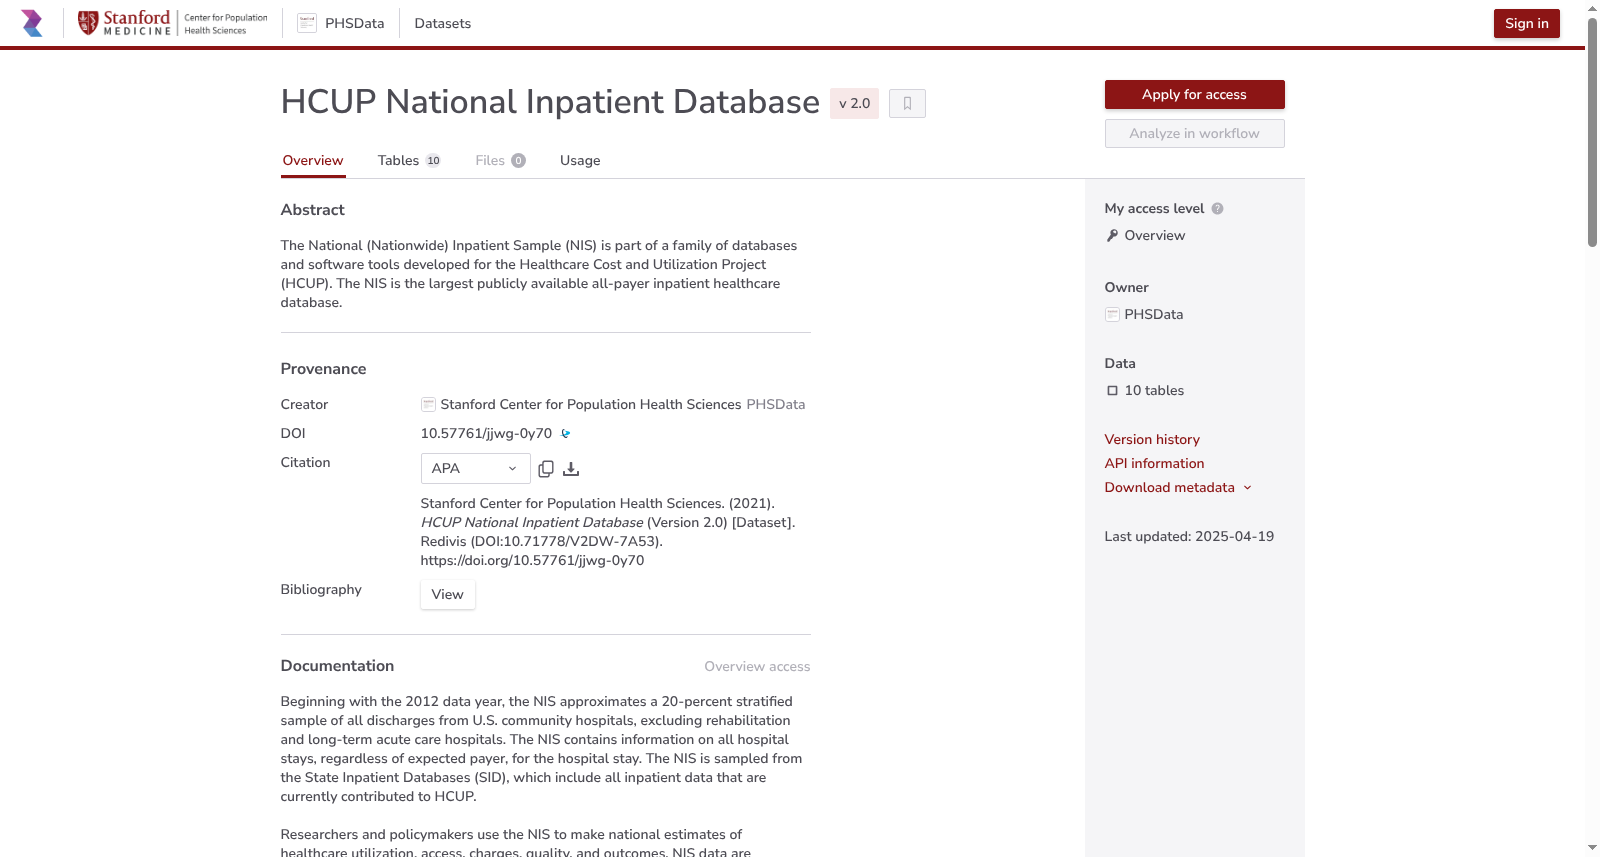This screenshot has width=1600, height=857.
Task: Open the DOI external link icon
Action: (566, 434)
